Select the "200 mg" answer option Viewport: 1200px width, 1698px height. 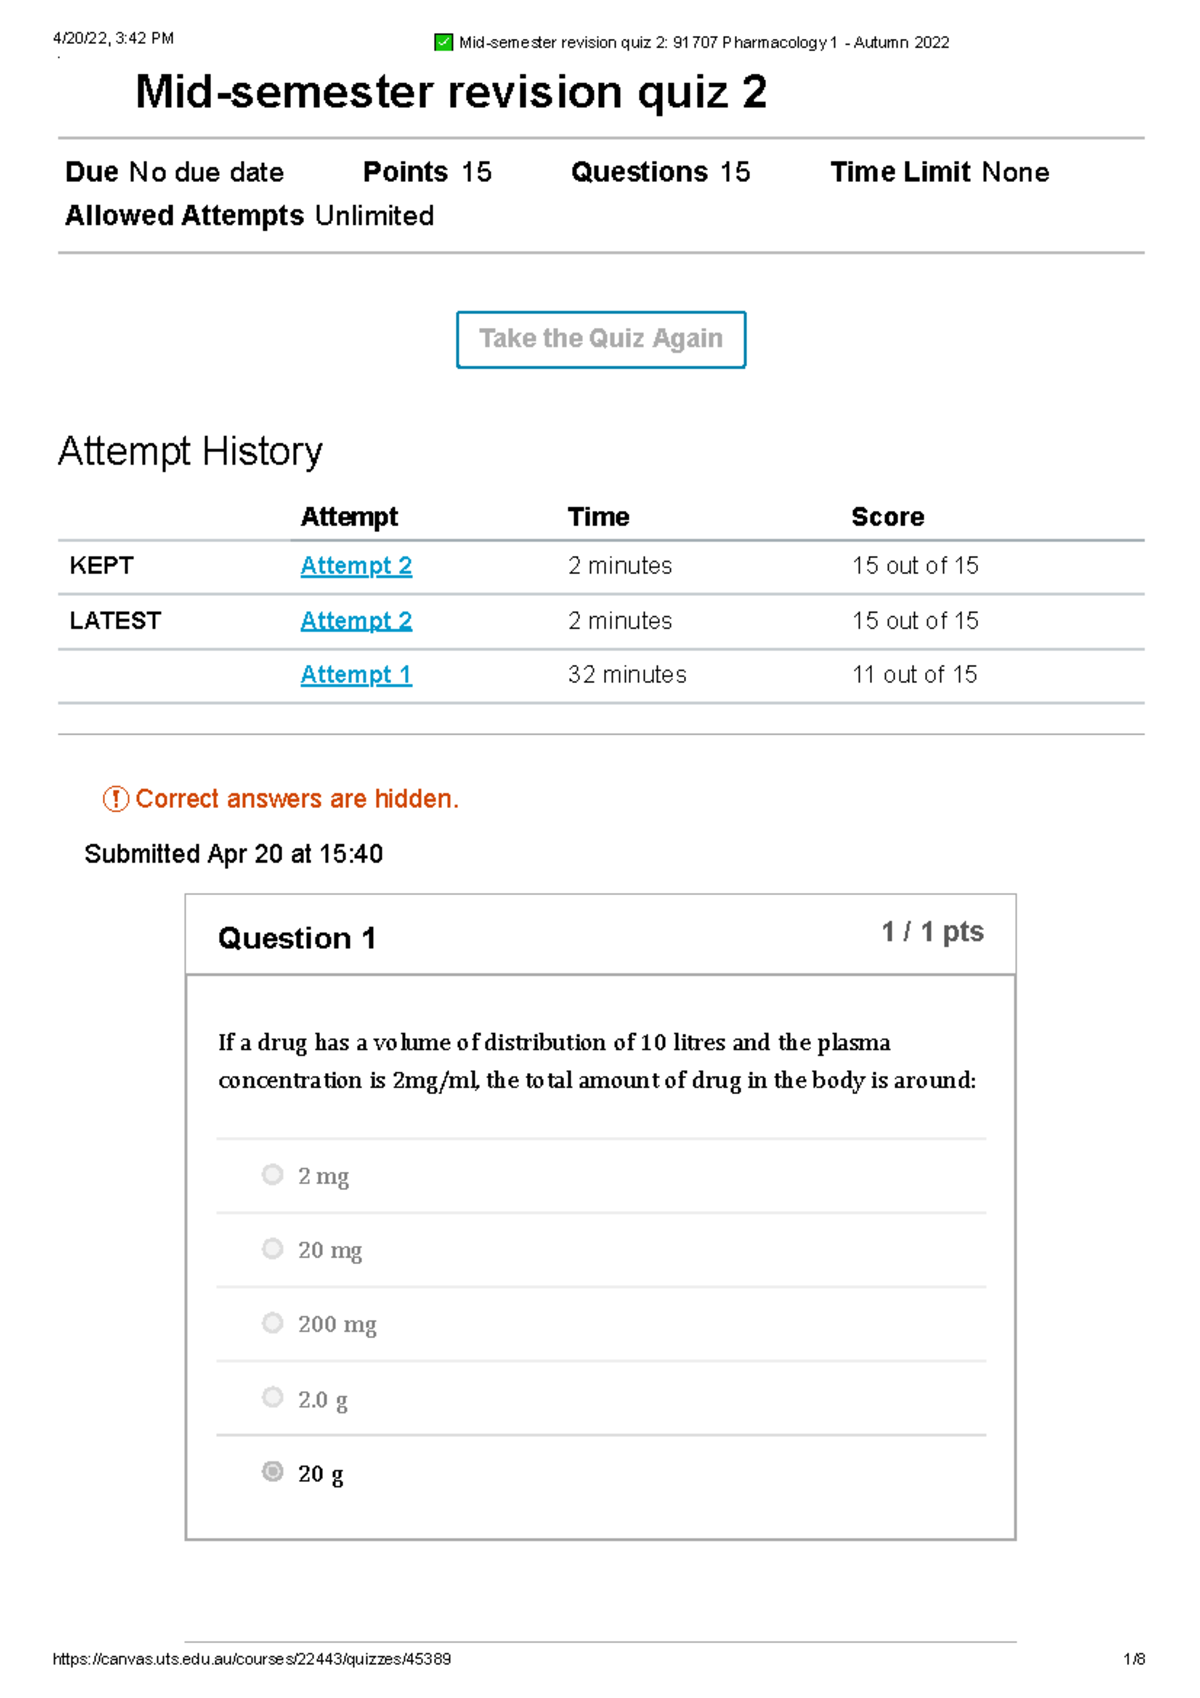271,1323
